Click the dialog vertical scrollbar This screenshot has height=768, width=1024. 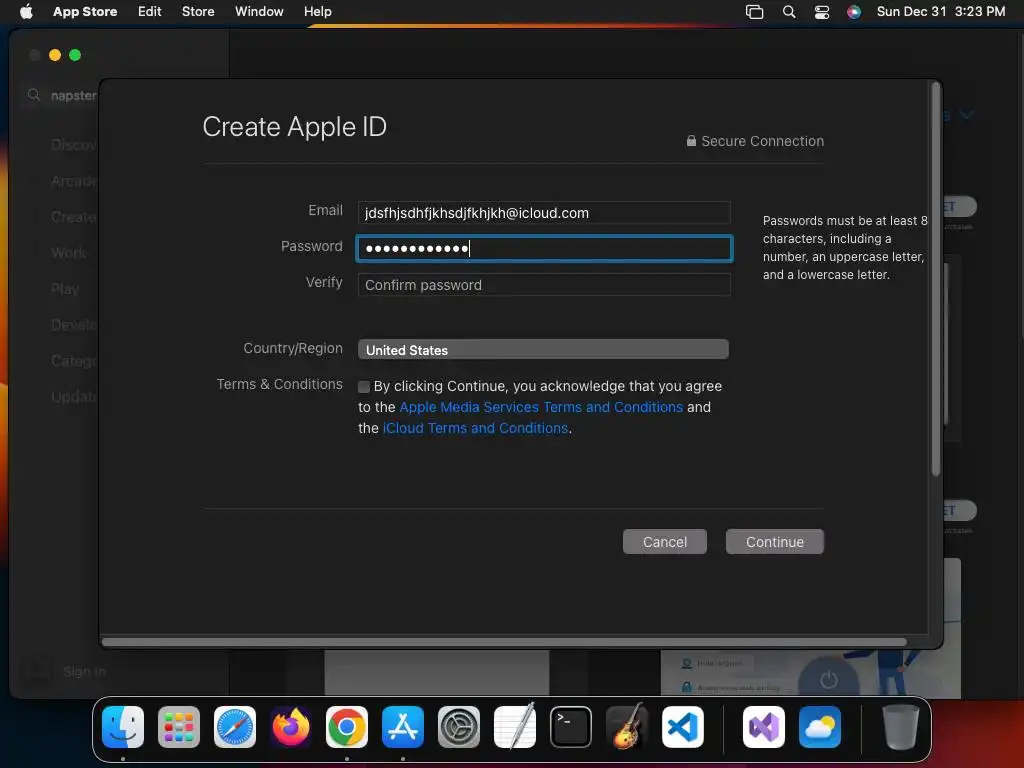[935, 280]
